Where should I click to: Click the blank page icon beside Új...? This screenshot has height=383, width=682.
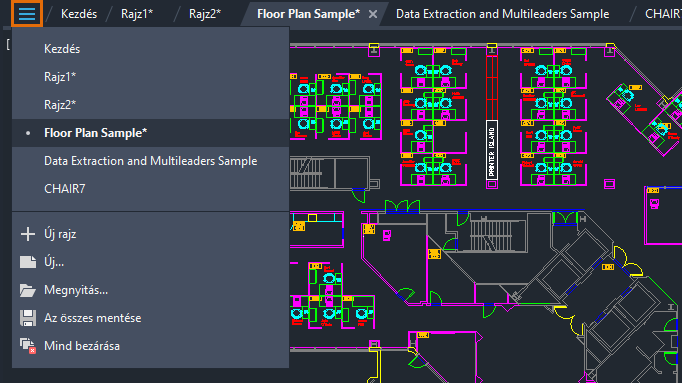click(x=28, y=262)
